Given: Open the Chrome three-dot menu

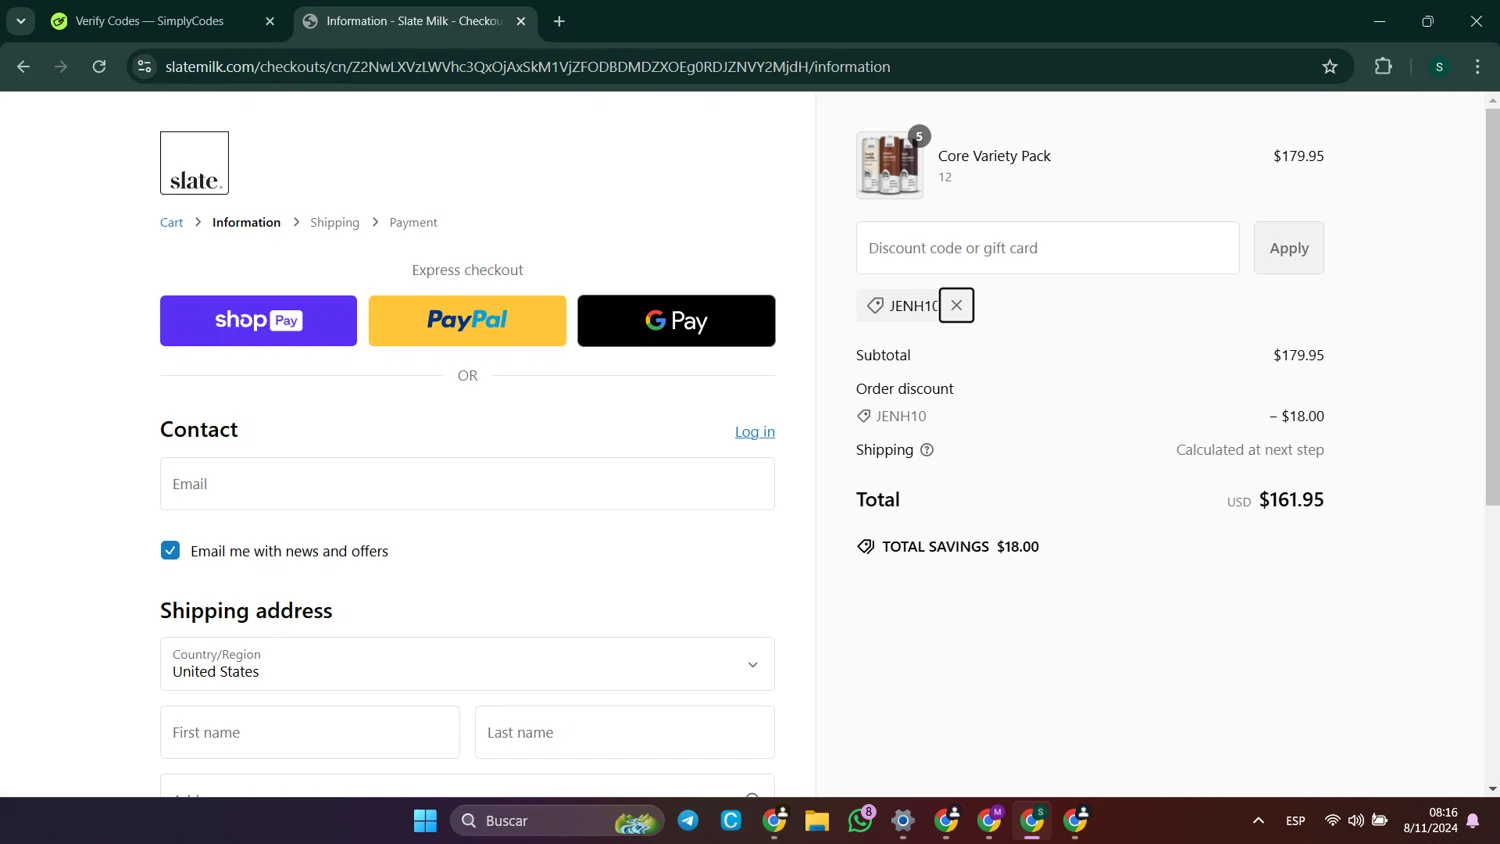Looking at the screenshot, I should [1478, 67].
